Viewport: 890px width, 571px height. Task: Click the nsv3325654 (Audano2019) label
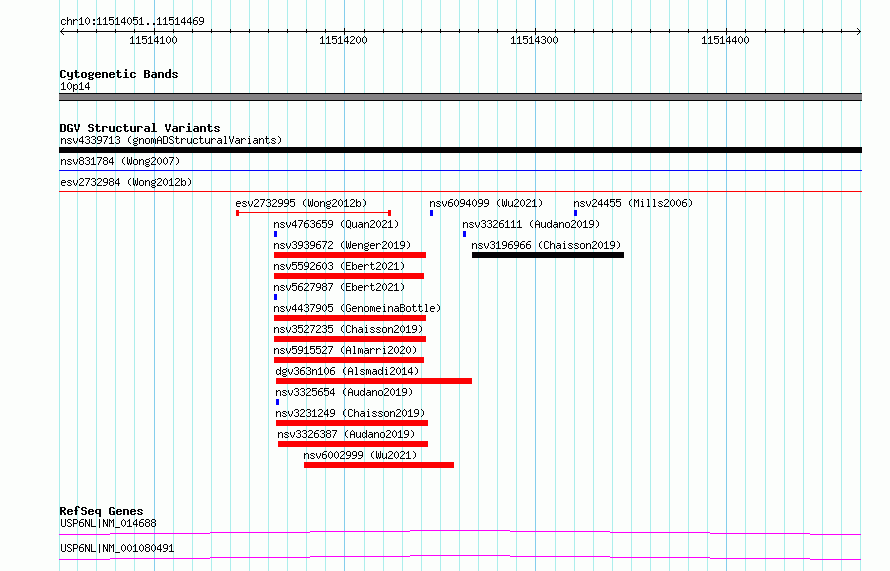pos(344,392)
